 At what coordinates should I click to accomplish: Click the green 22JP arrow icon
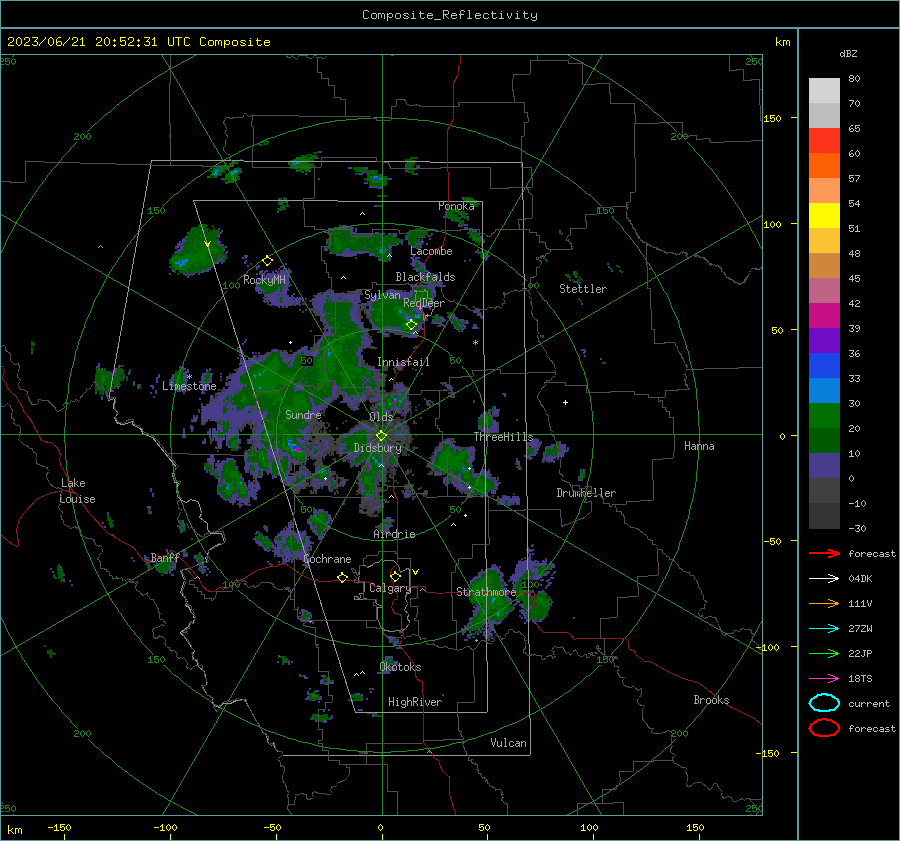pos(824,653)
